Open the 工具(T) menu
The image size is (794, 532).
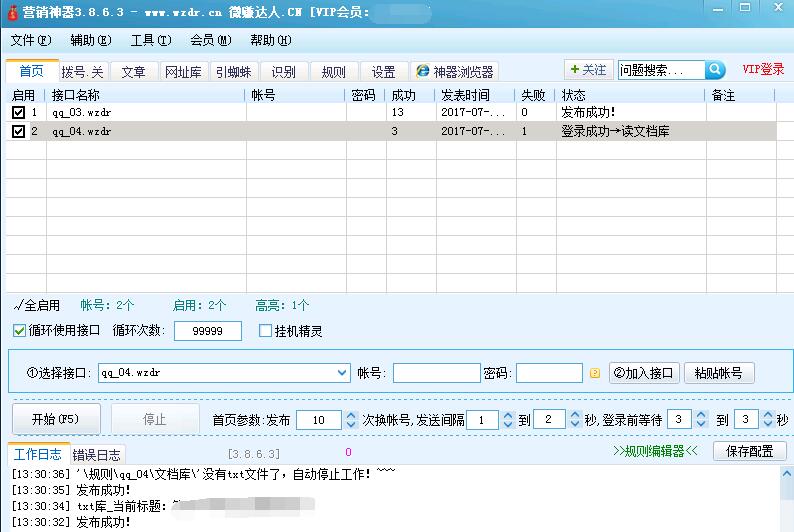pyautogui.click(x=150, y=41)
